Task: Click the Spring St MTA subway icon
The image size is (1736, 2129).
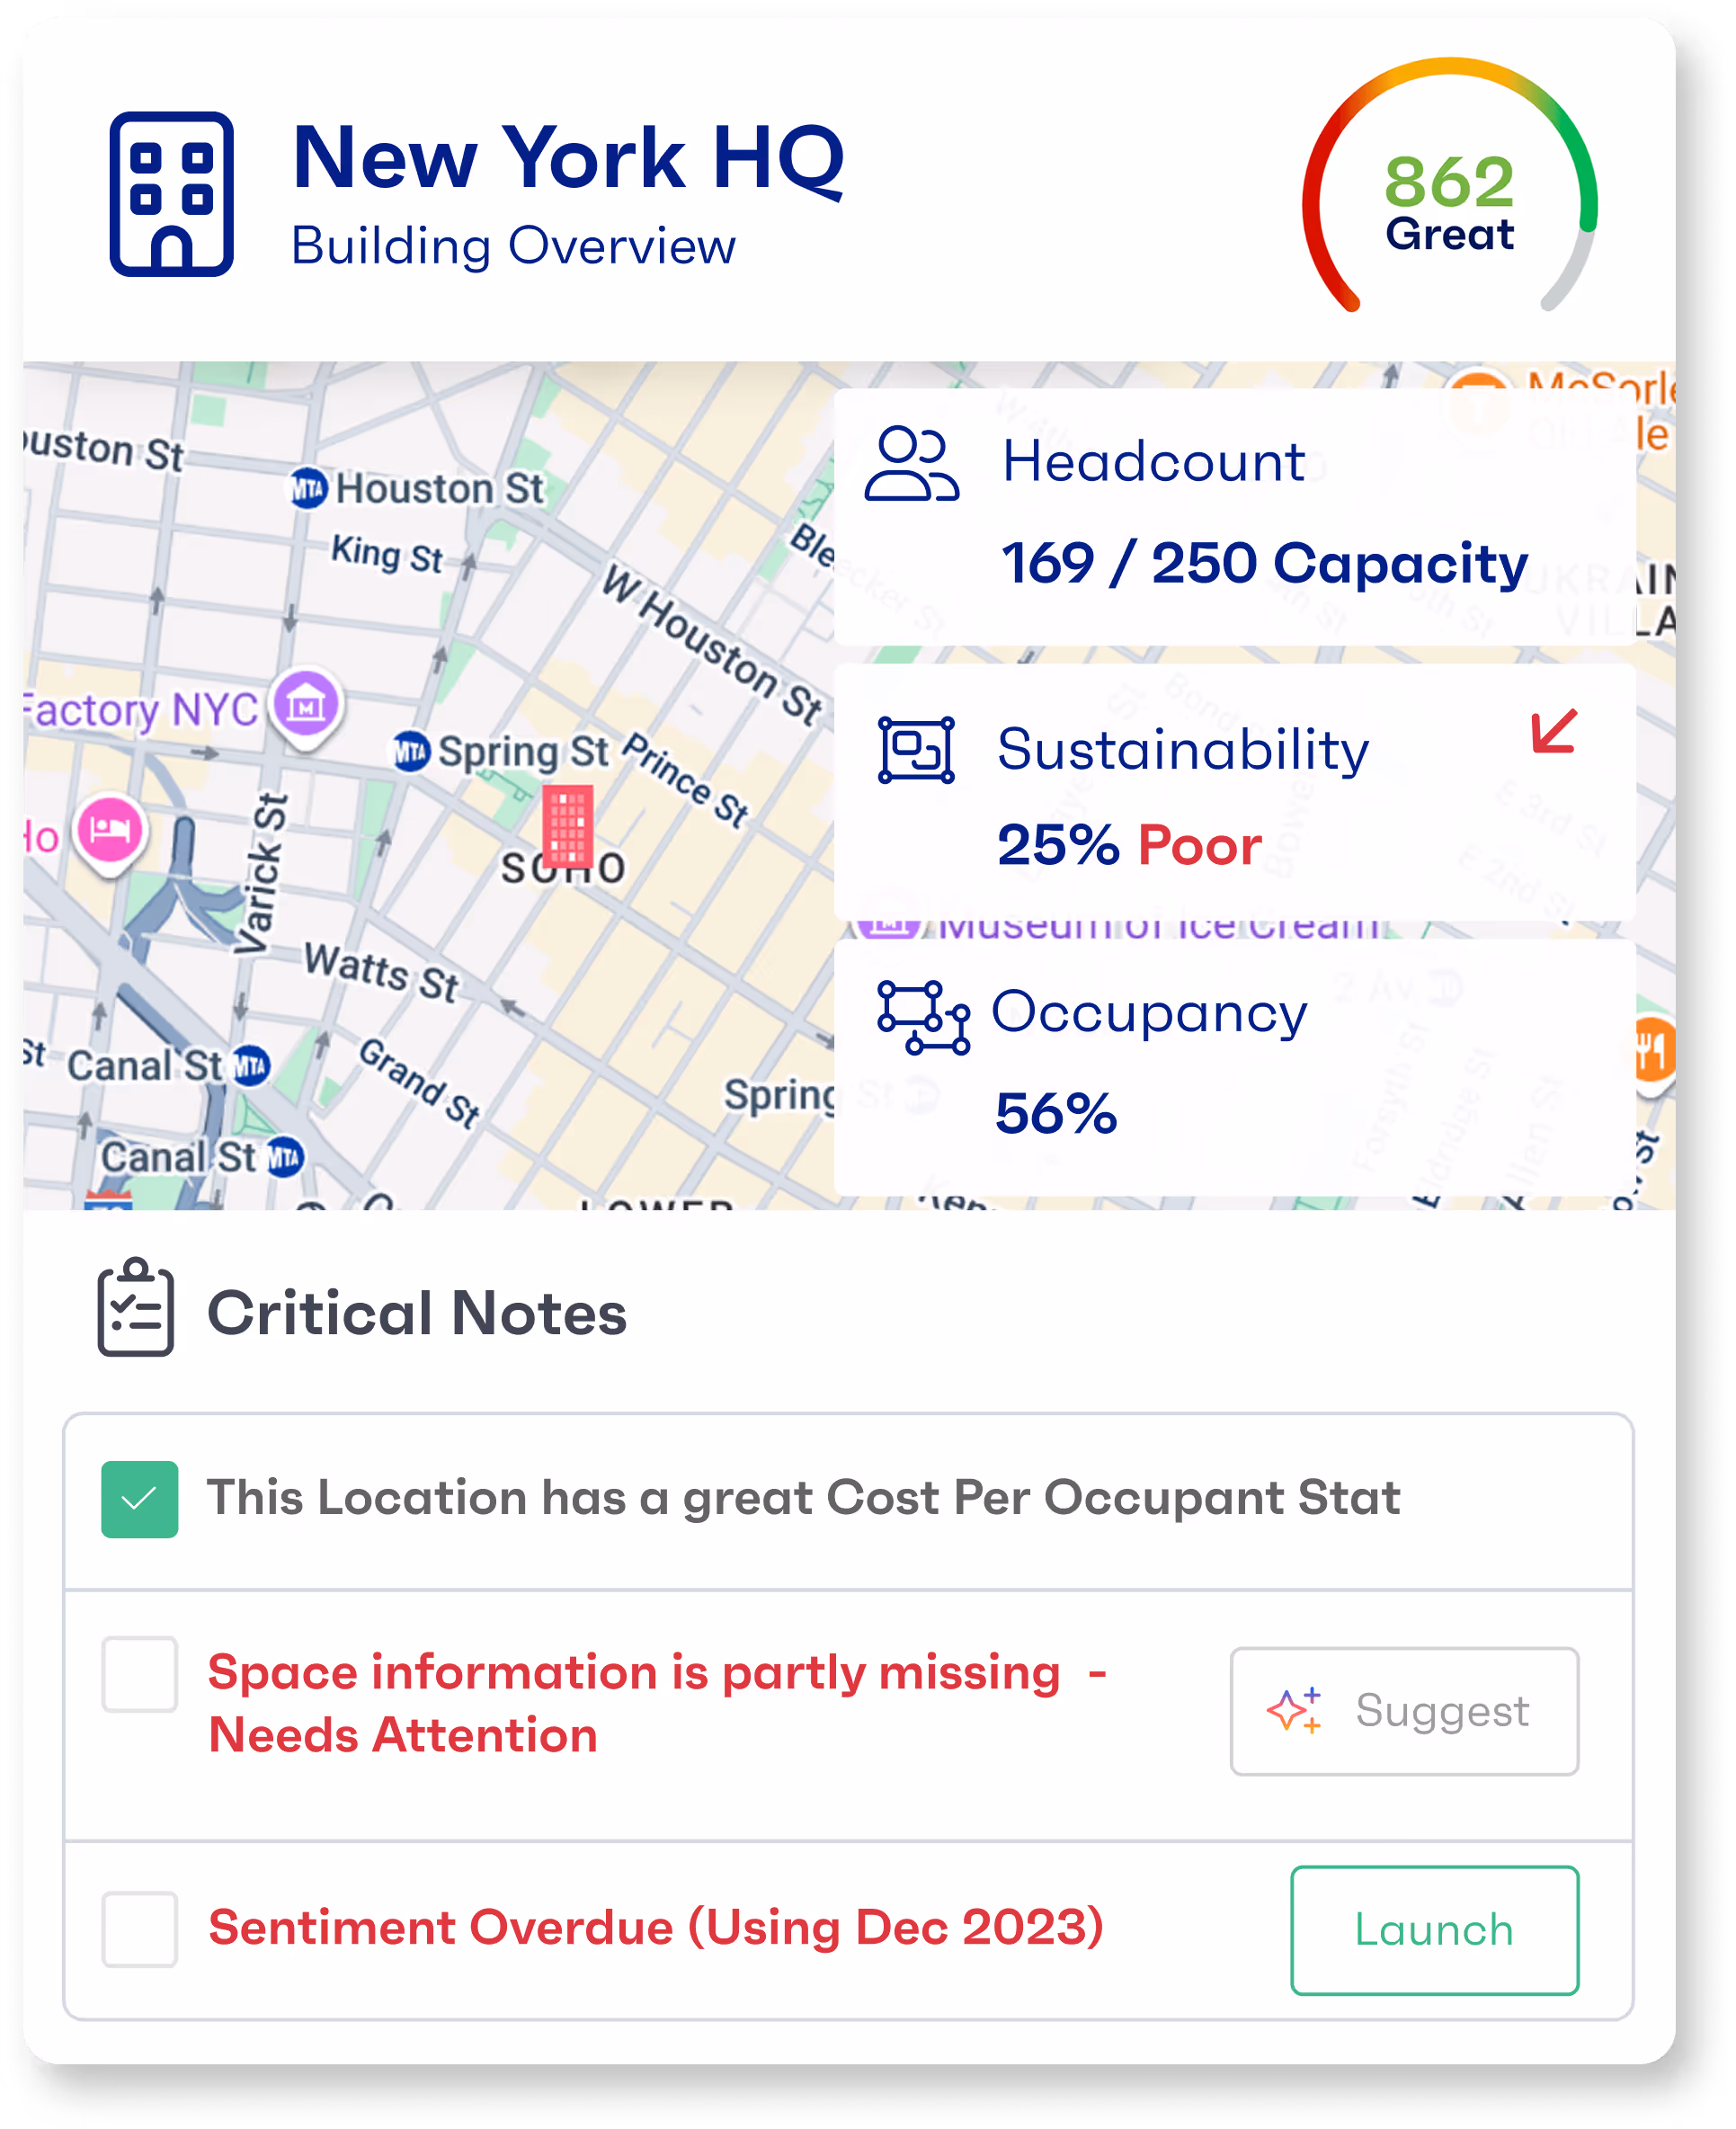Action: 411,751
